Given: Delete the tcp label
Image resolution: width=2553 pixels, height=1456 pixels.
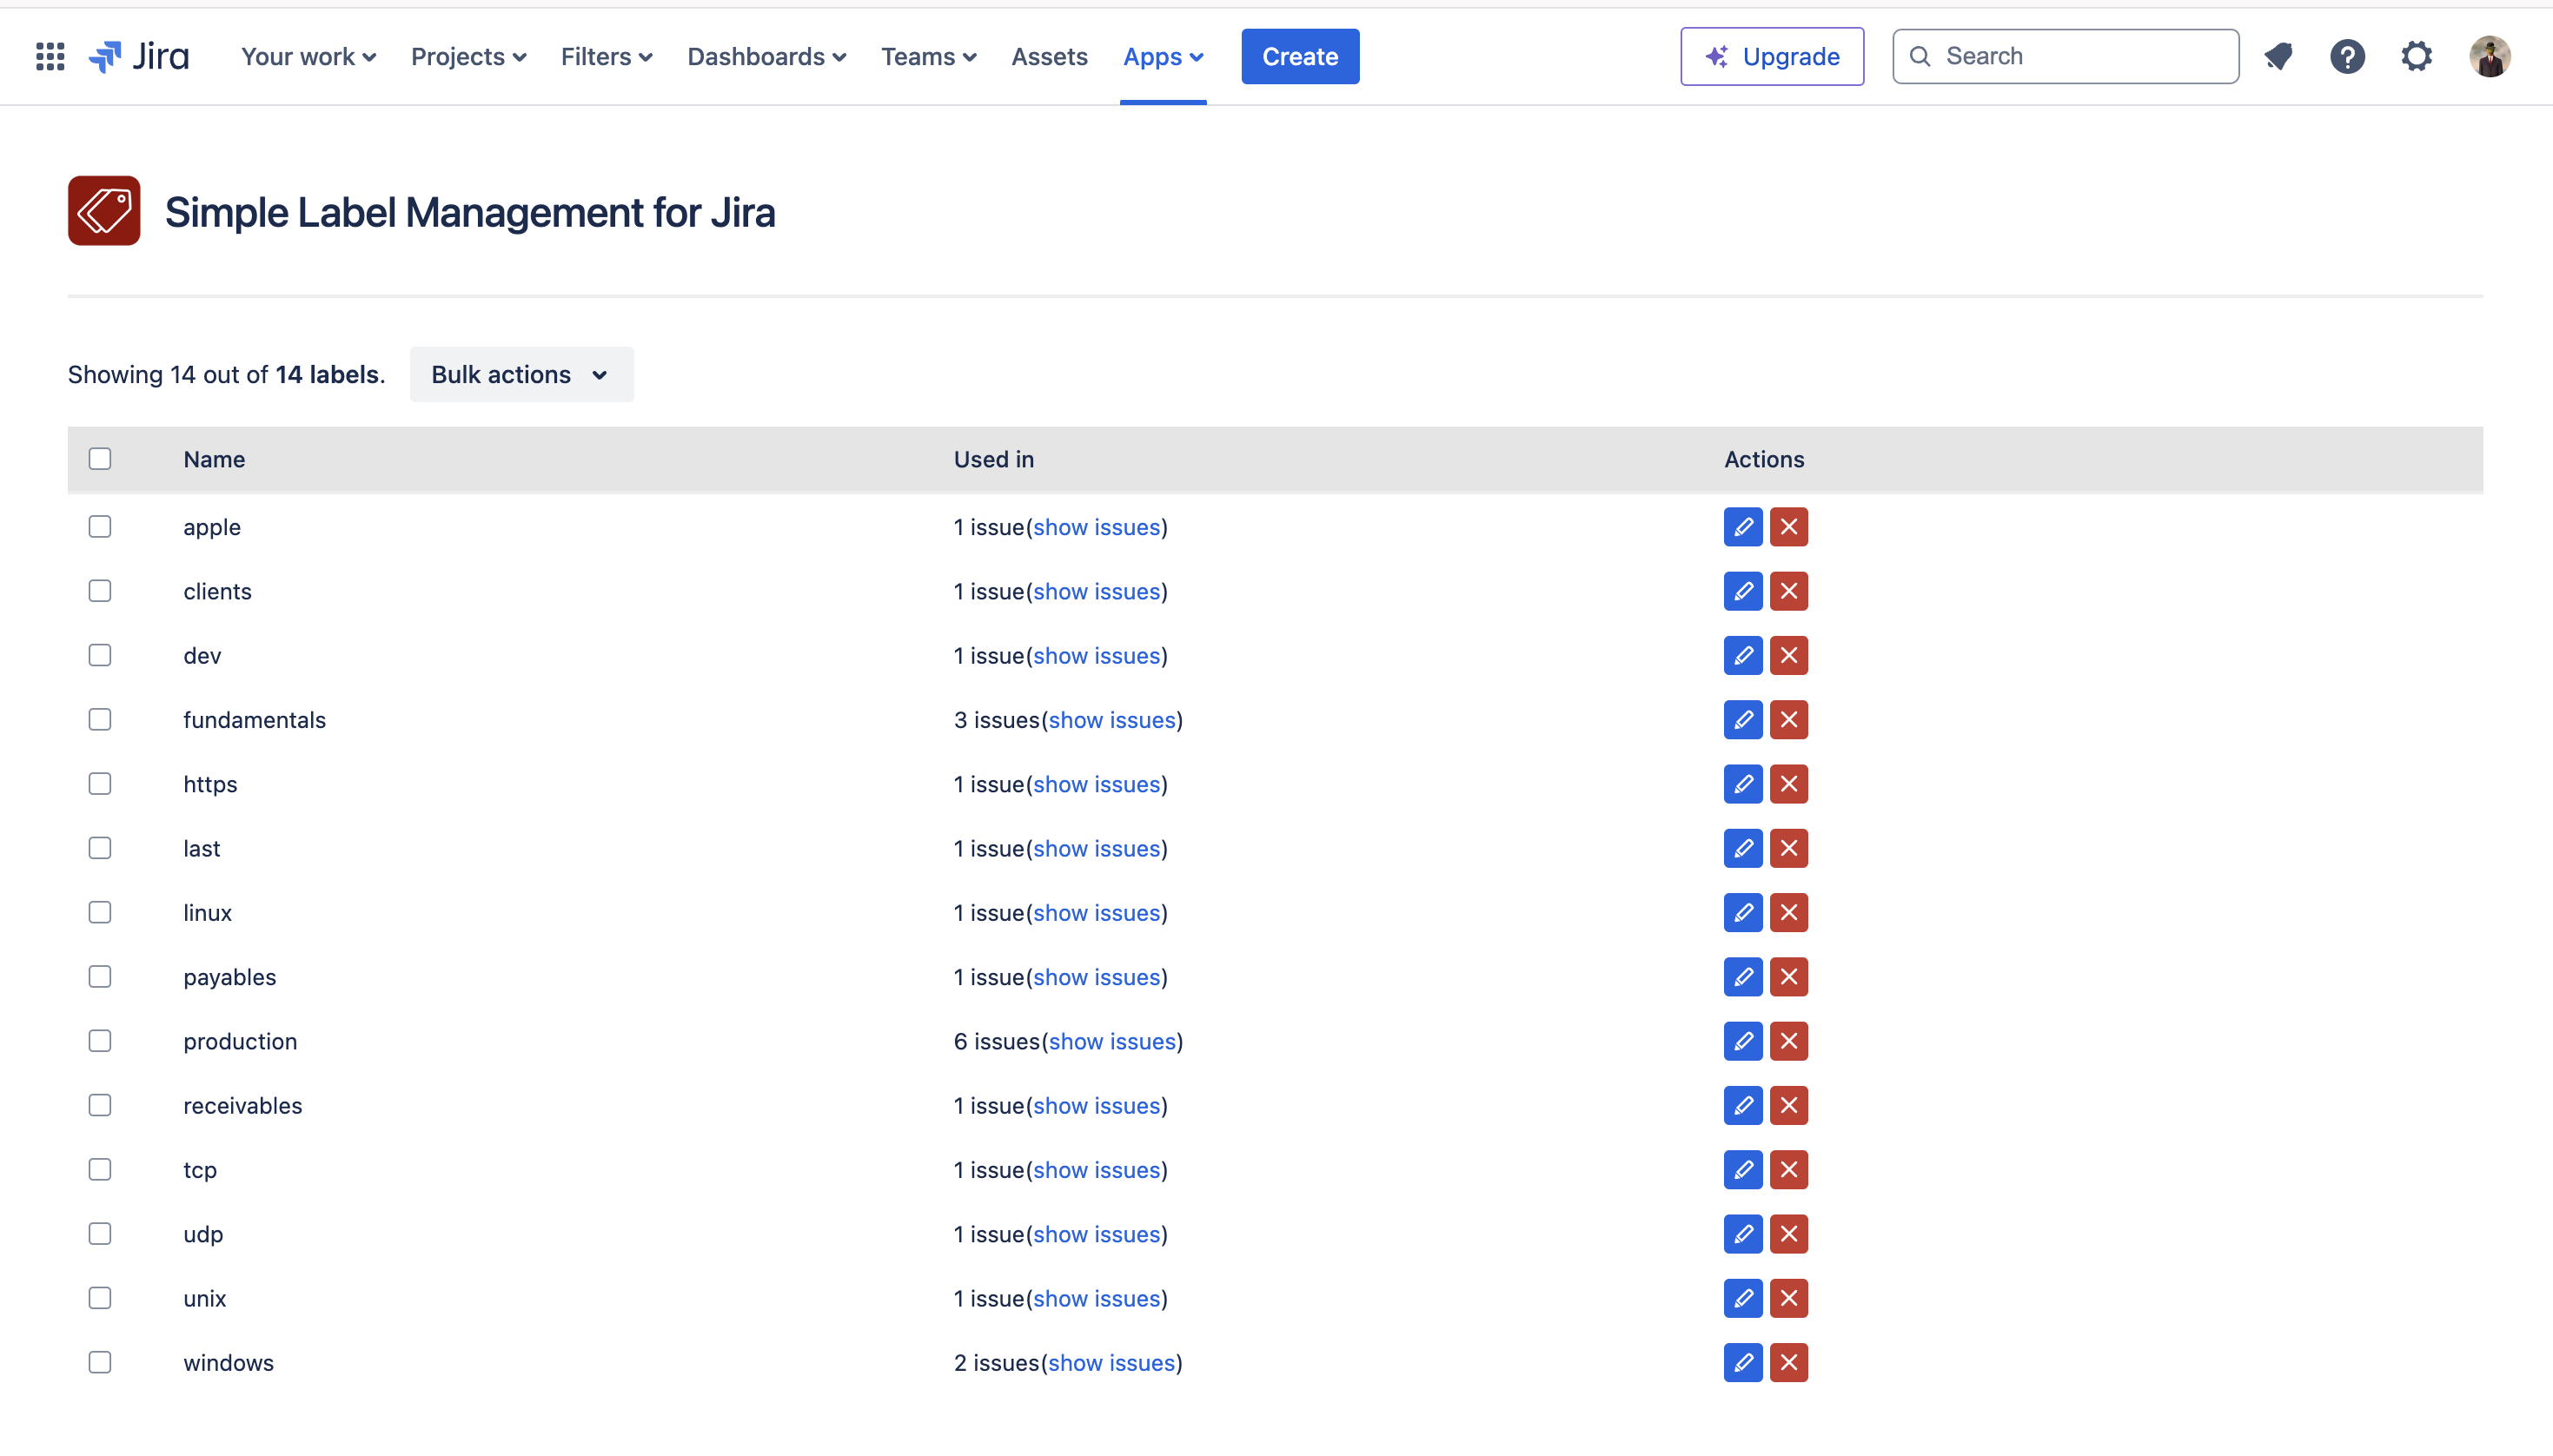Looking at the screenshot, I should 1788,1169.
